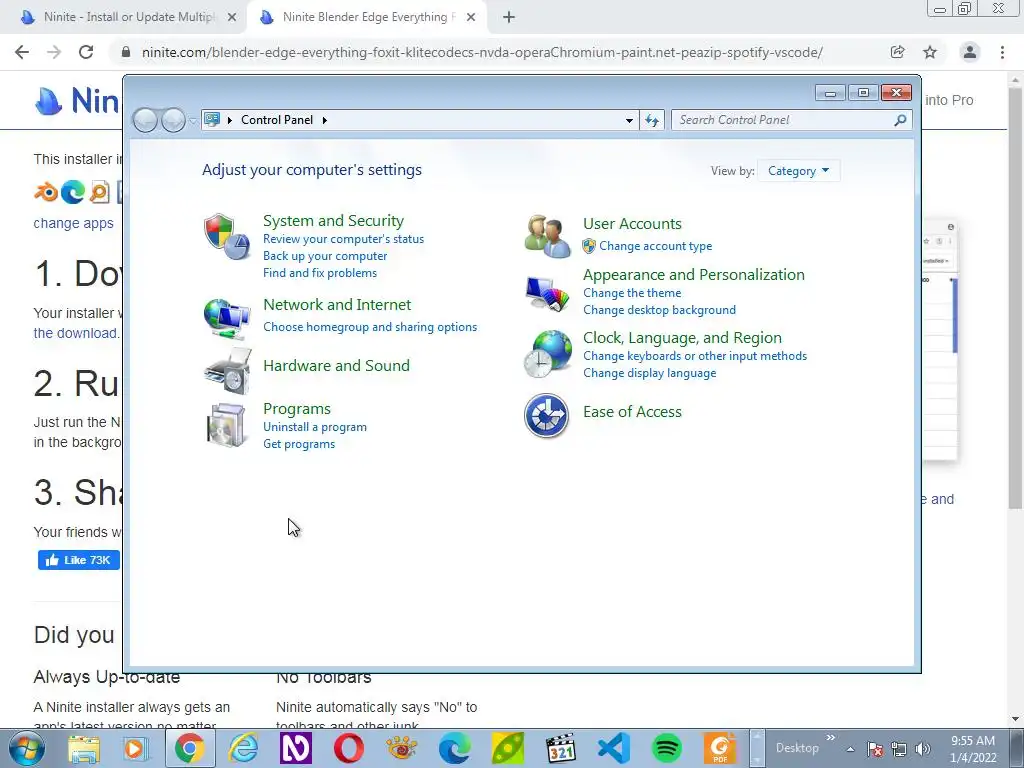Open PeaZip icon on the taskbar
Screen dimensions: 1024x768
point(507,748)
